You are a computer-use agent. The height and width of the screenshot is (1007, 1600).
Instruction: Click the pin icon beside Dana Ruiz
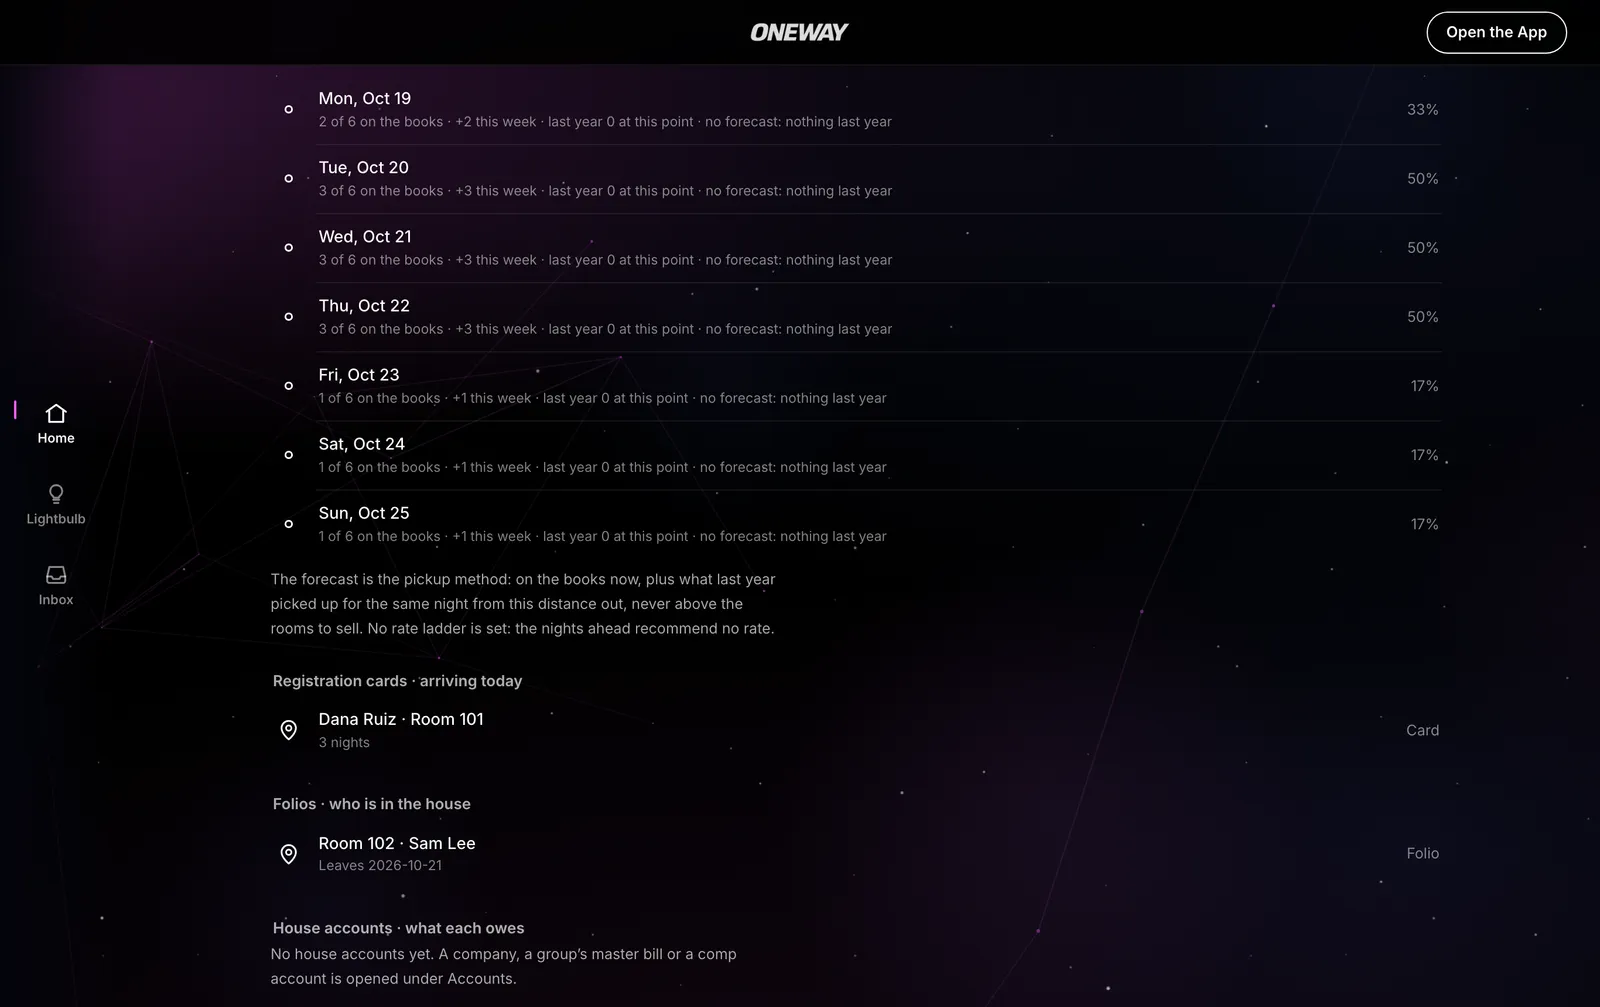point(288,730)
